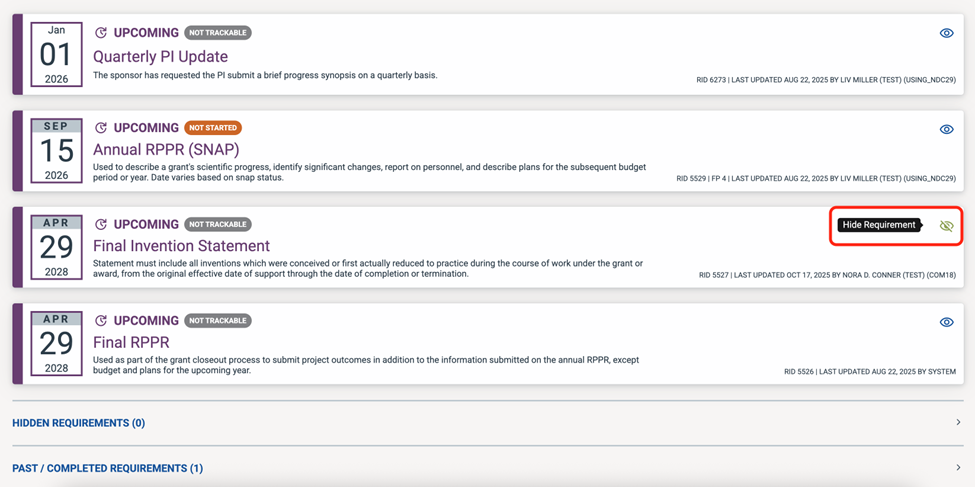
Task: Click the Jan 01 2026 date box
Action: click(56, 54)
